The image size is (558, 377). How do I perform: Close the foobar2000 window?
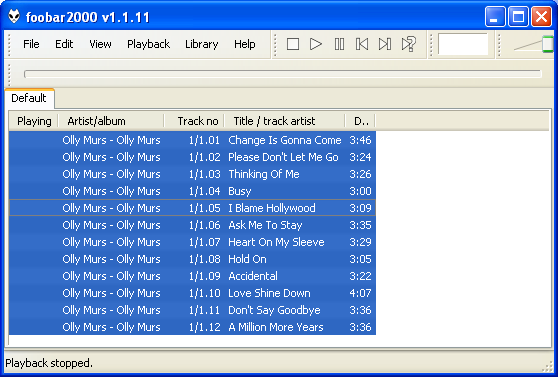[541, 17]
